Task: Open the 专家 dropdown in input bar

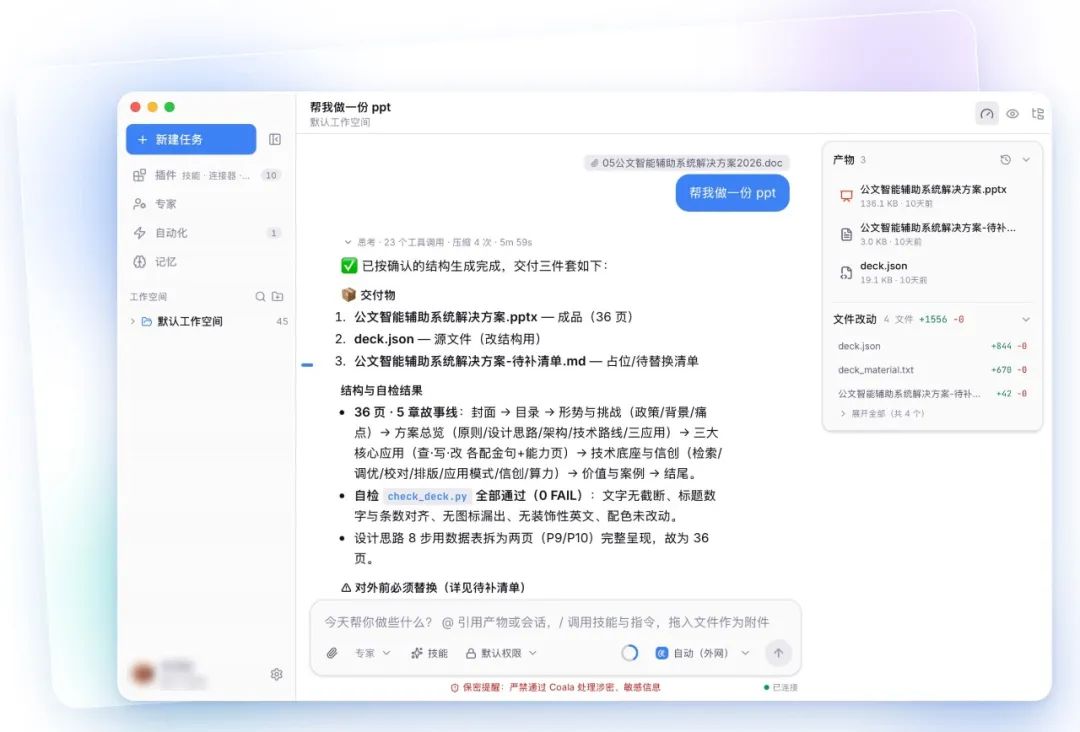Action: coord(373,653)
